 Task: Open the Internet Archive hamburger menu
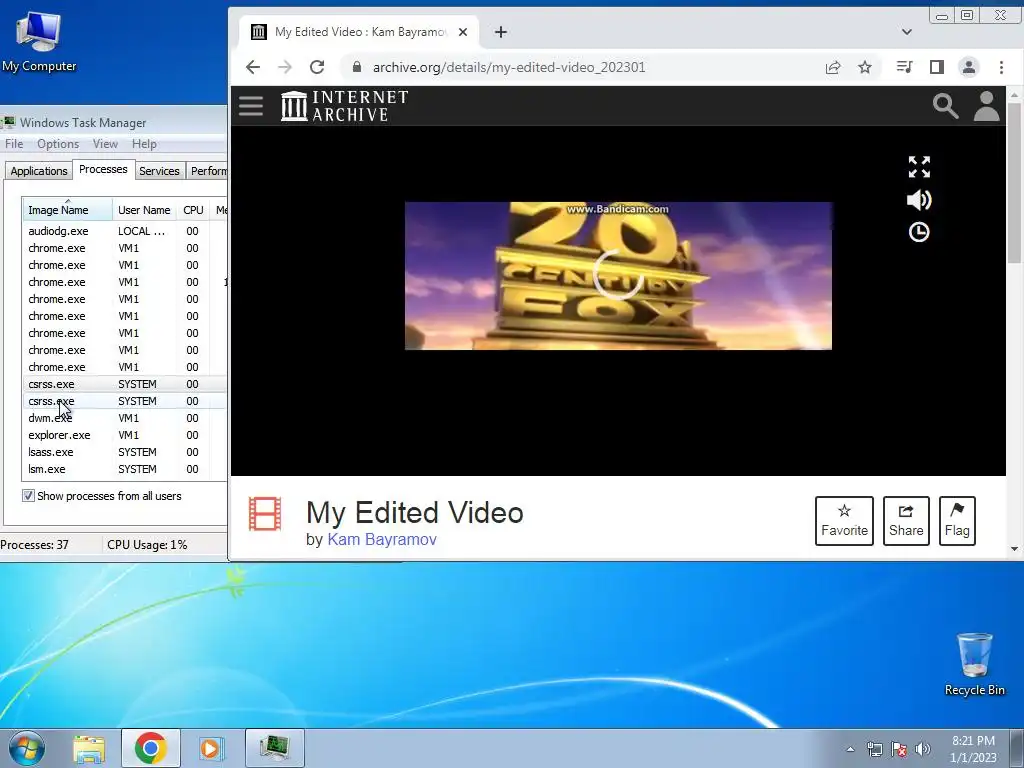click(x=251, y=106)
